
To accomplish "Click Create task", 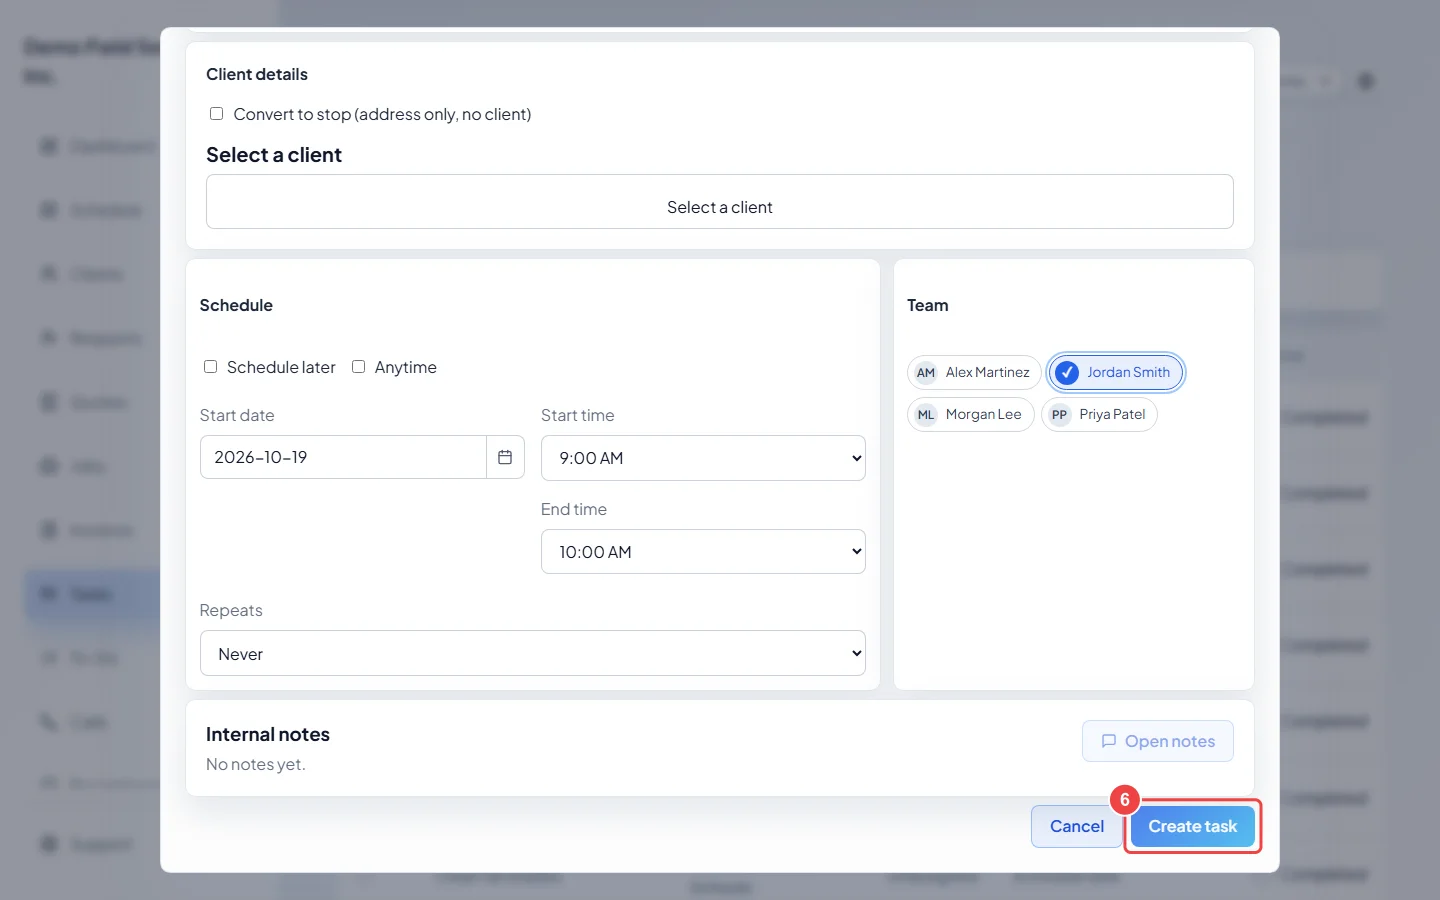I will pos(1193,827).
